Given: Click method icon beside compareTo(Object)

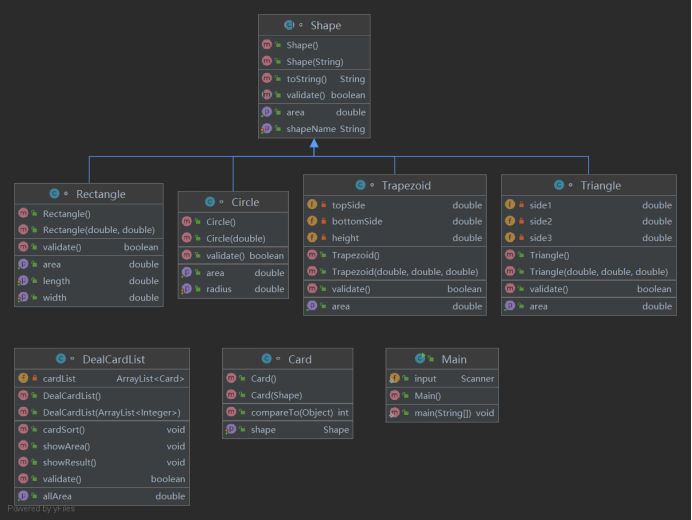Looking at the screenshot, I should tap(231, 412).
